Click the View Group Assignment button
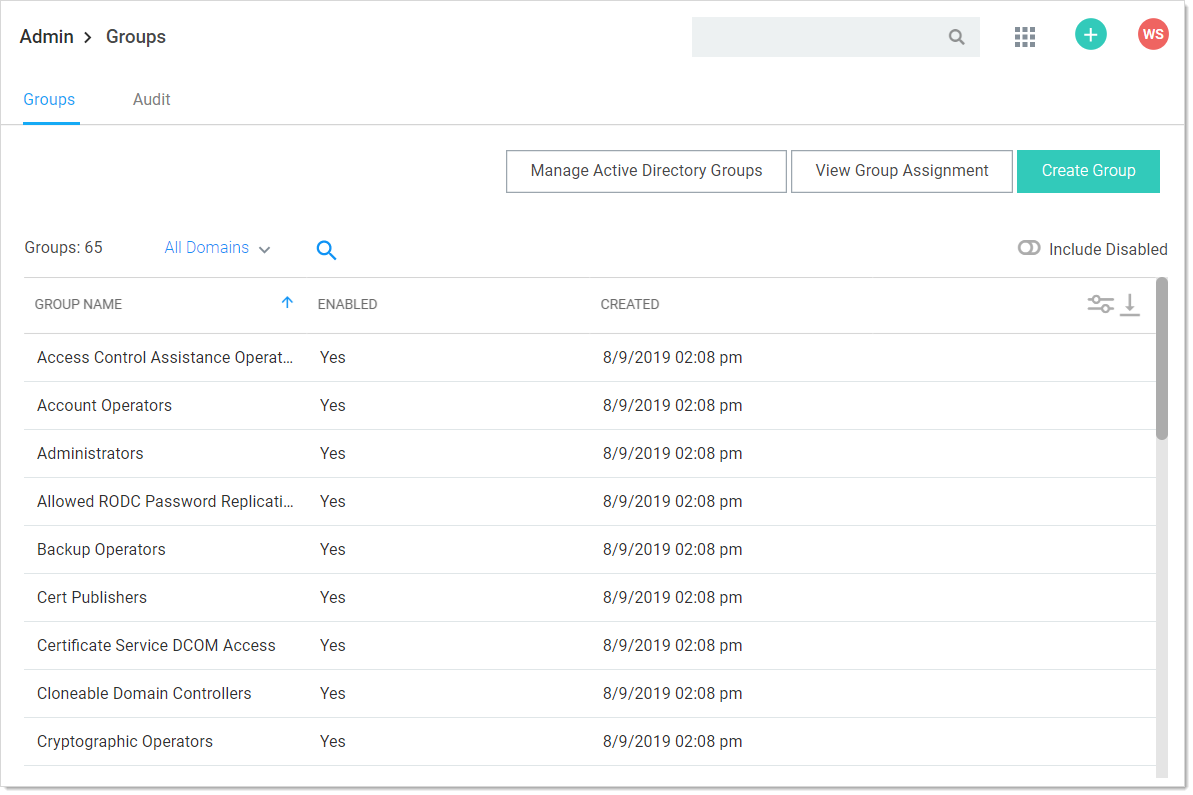 point(901,171)
